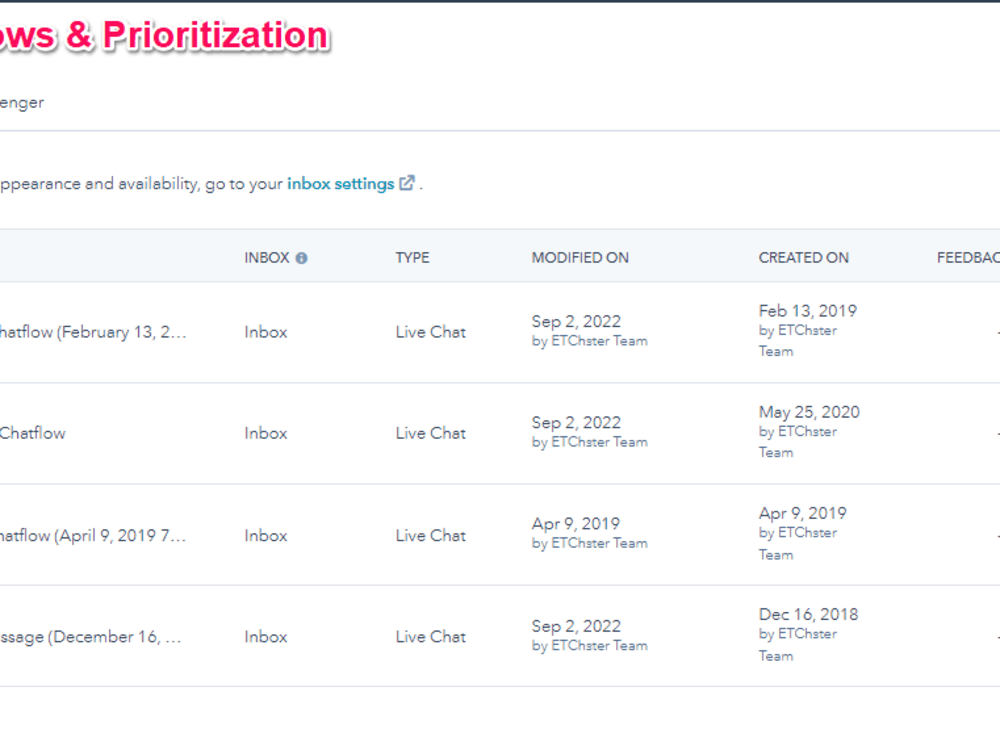Click Feb 13, 2019 created date
Screen dimensions: 1000x750
(x=807, y=311)
